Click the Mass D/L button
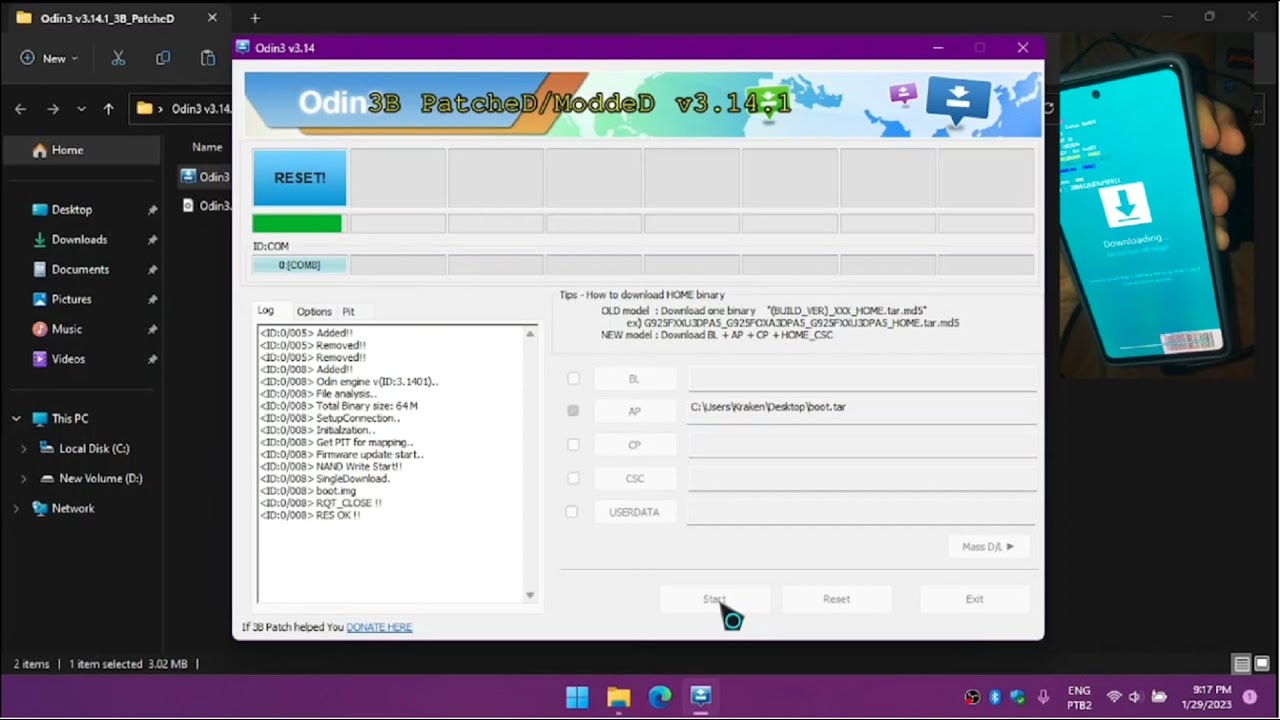 (x=988, y=547)
